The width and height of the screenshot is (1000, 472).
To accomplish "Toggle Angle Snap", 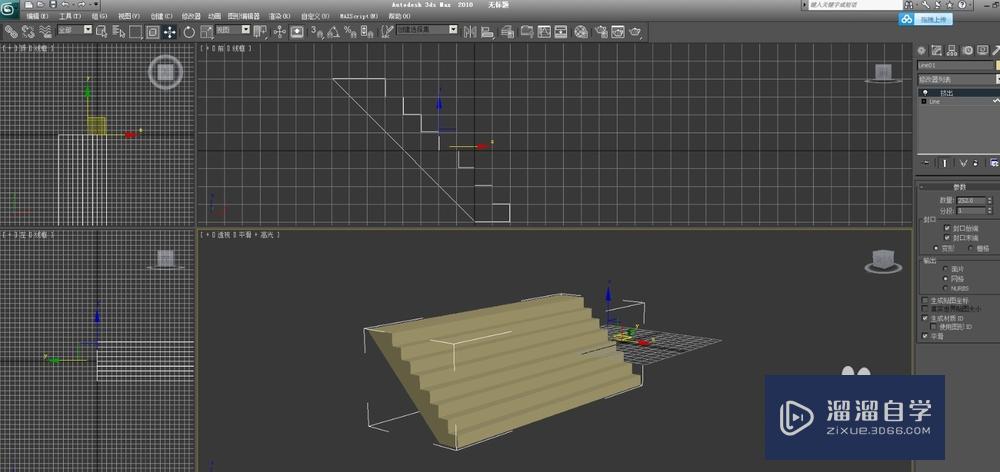I will (333, 31).
